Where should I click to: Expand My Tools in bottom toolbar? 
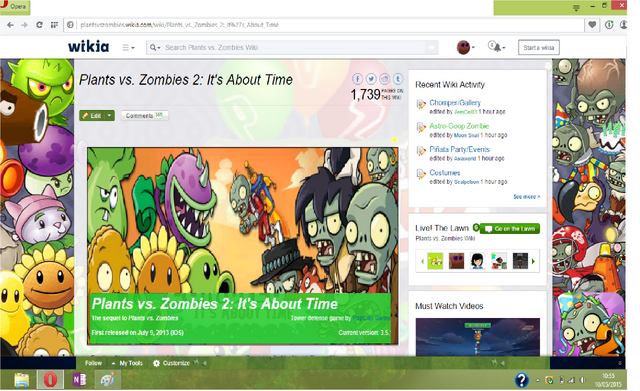[x=127, y=363]
